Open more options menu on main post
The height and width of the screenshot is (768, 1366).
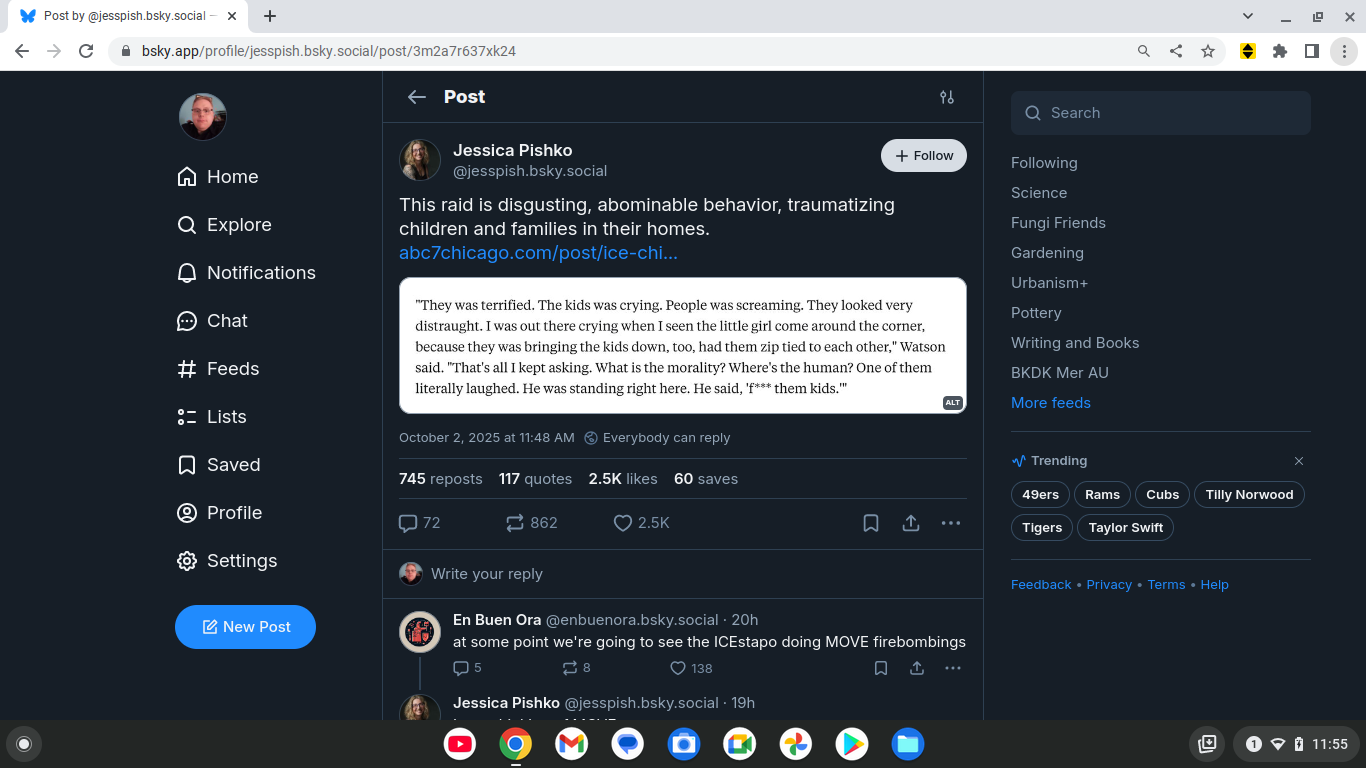(x=951, y=523)
